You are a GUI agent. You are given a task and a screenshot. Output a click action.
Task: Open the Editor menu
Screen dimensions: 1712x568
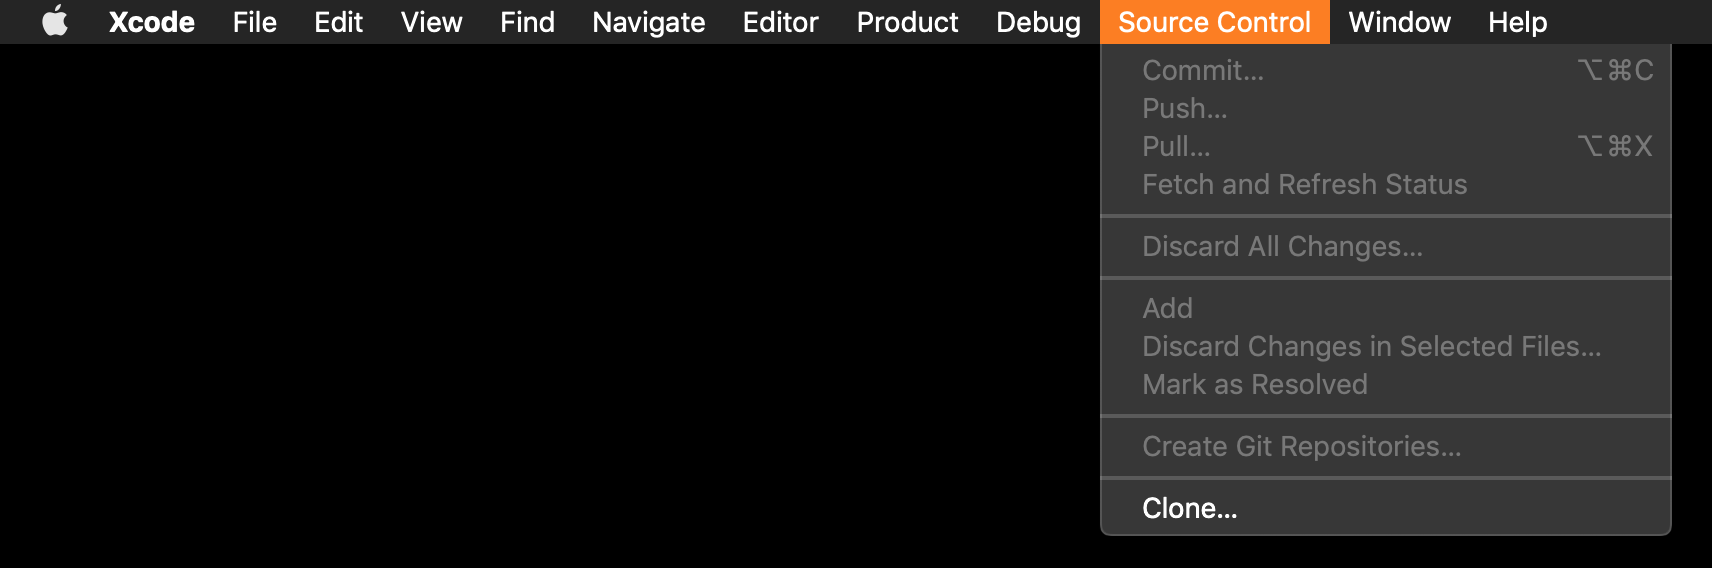780,22
